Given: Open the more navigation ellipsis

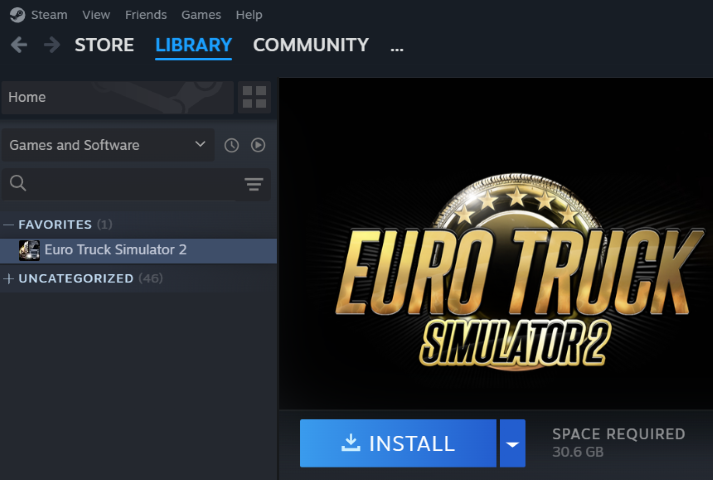Looking at the screenshot, I should point(397,47).
